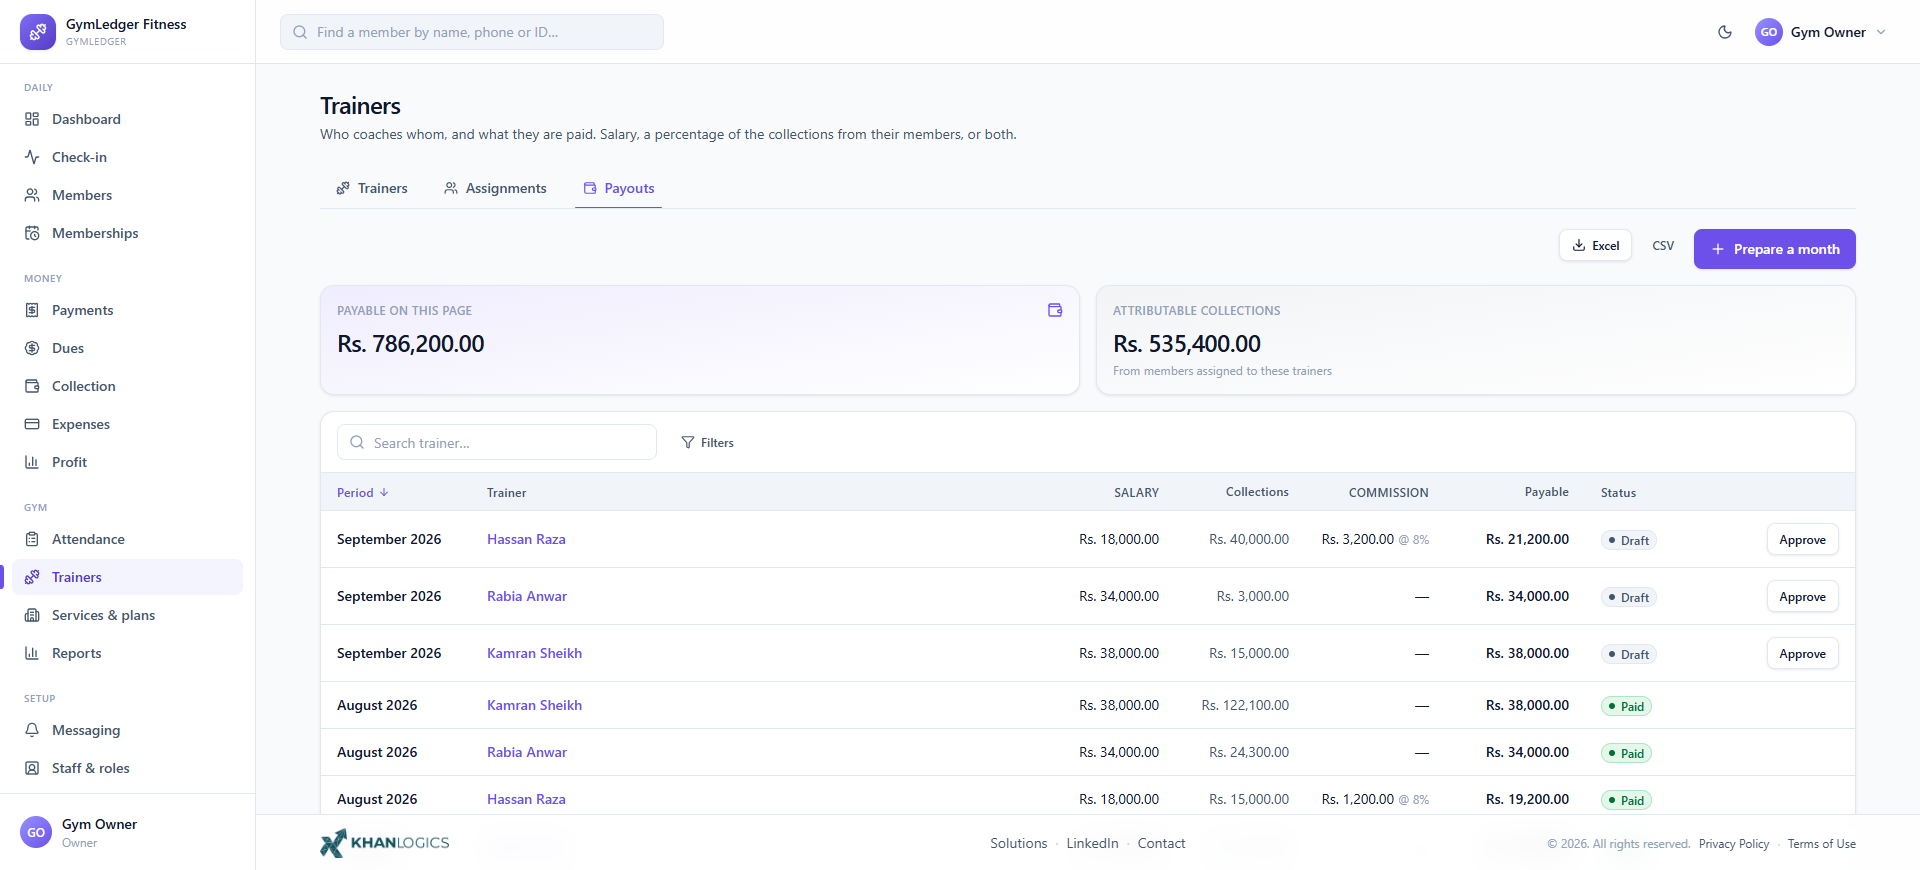1920x870 pixels.
Task: Visit the LinkedIn footer link
Action: click(x=1092, y=843)
